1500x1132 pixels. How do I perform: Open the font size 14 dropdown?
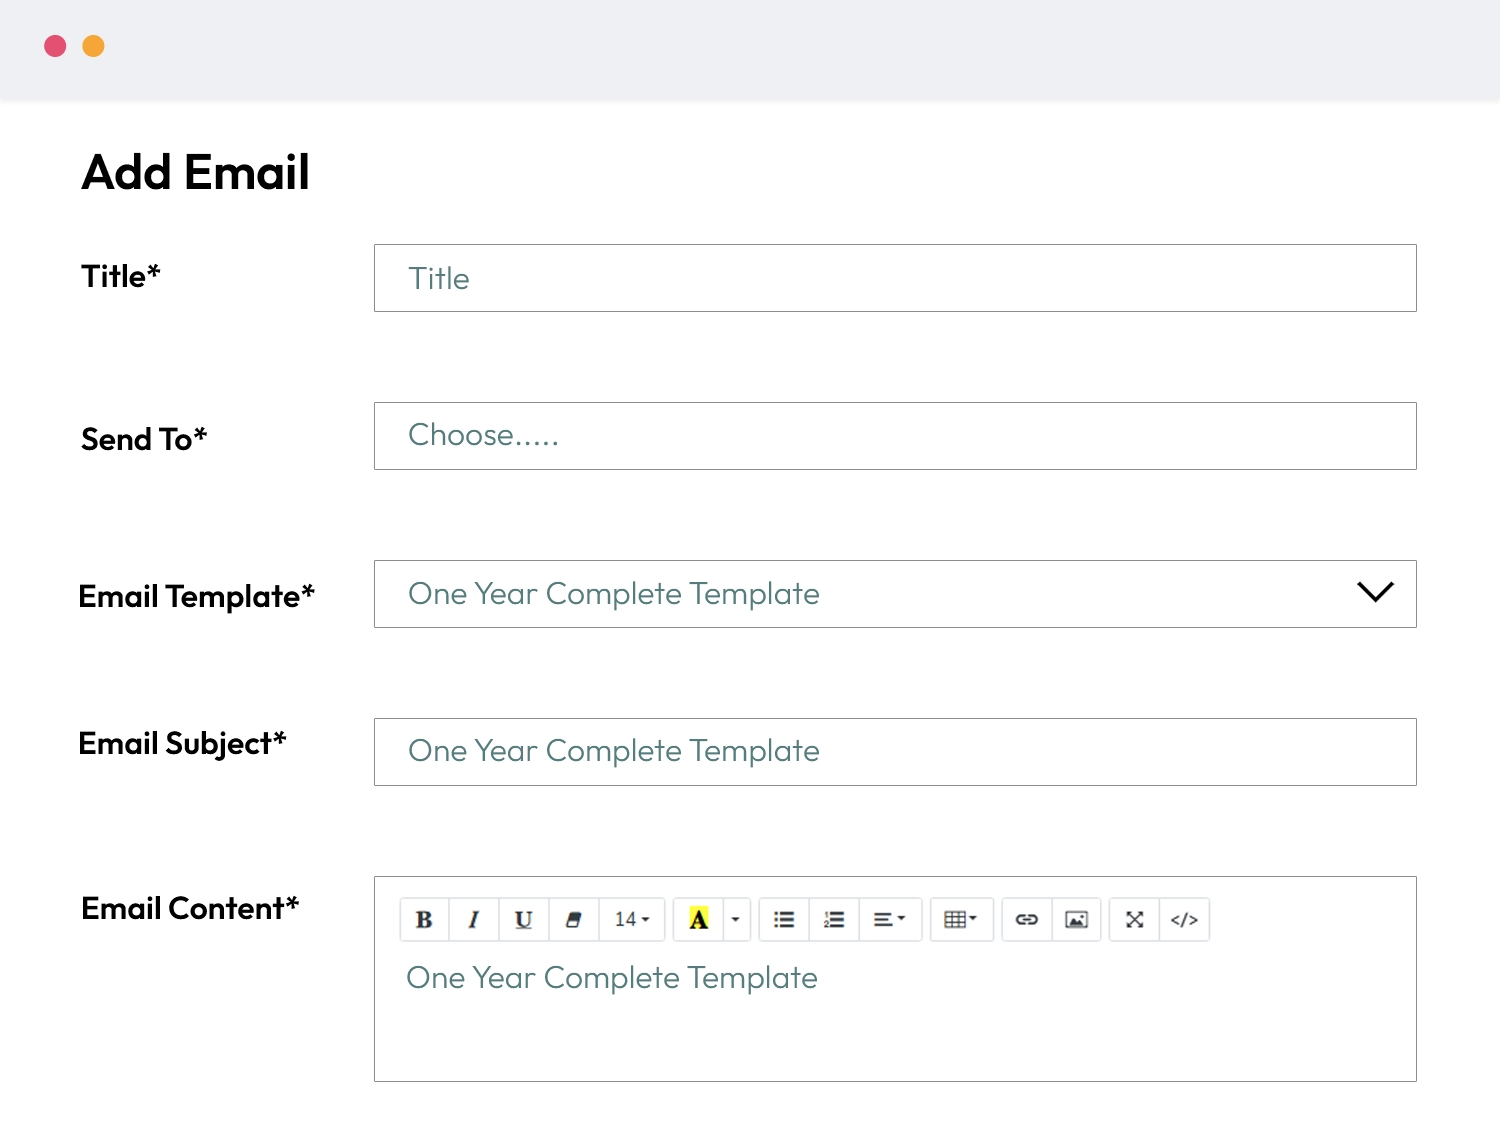point(630,919)
